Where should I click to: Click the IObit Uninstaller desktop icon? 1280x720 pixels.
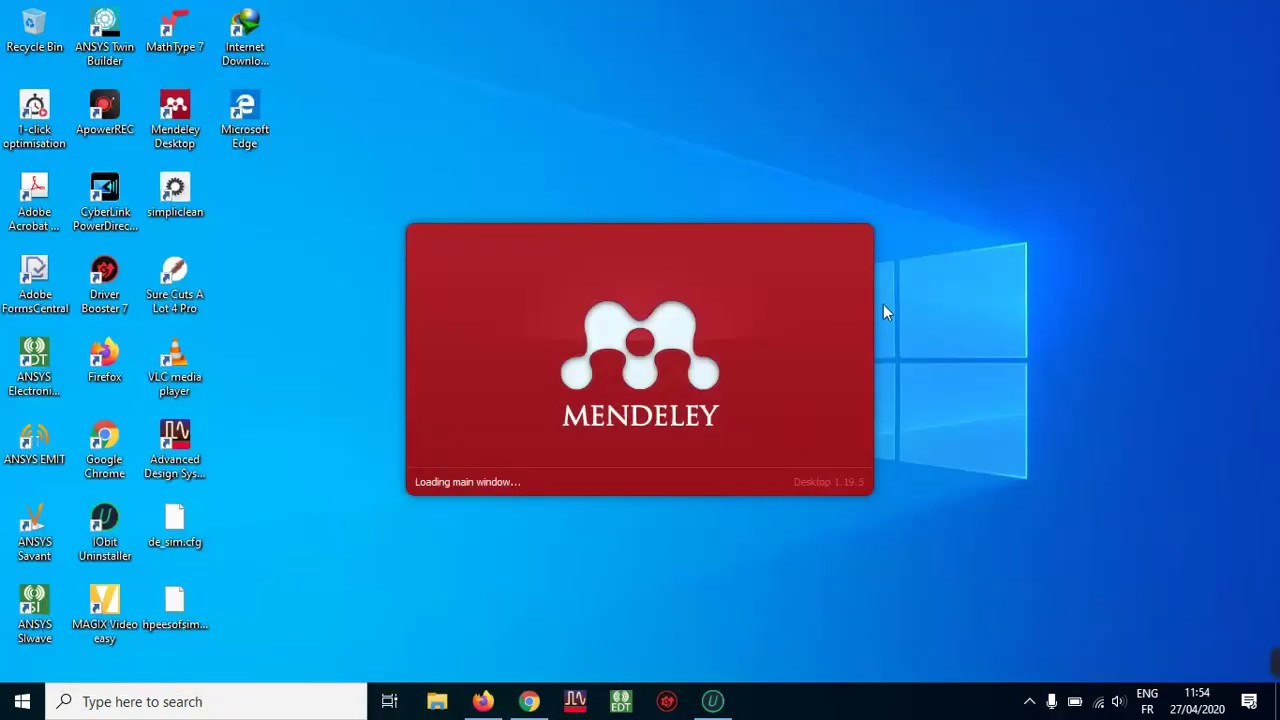[104, 533]
